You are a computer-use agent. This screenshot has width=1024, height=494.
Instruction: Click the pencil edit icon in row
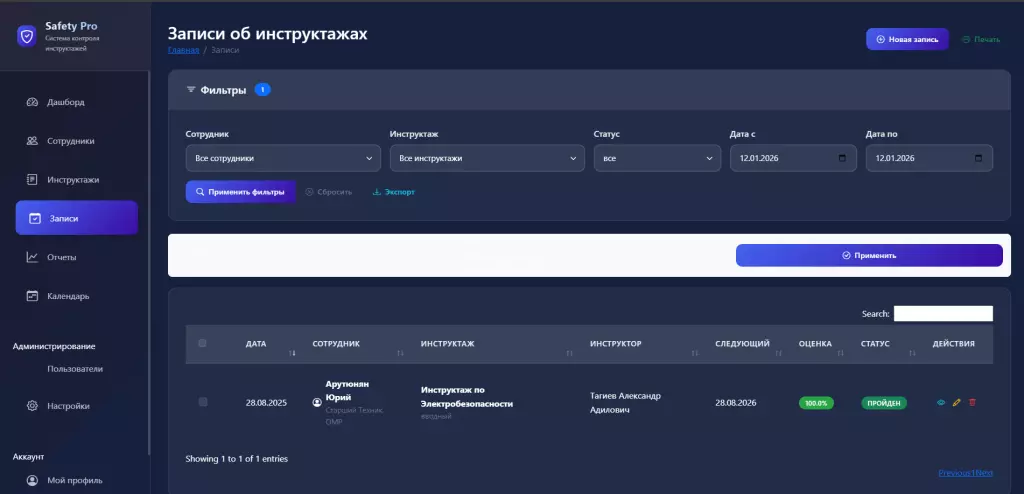click(x=957, y=403)
